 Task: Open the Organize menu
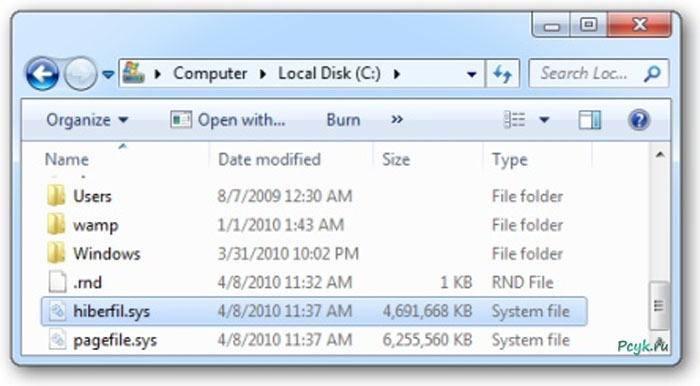(87, 120)
